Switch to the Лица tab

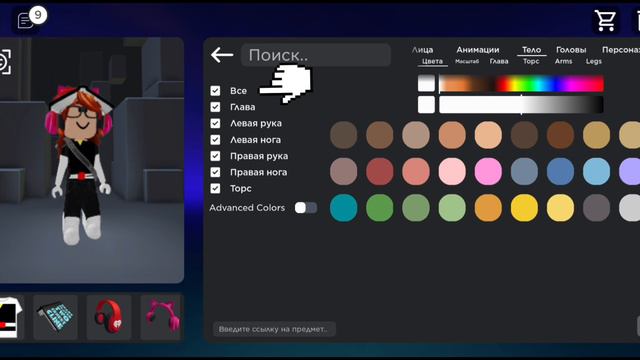[422, 50]
